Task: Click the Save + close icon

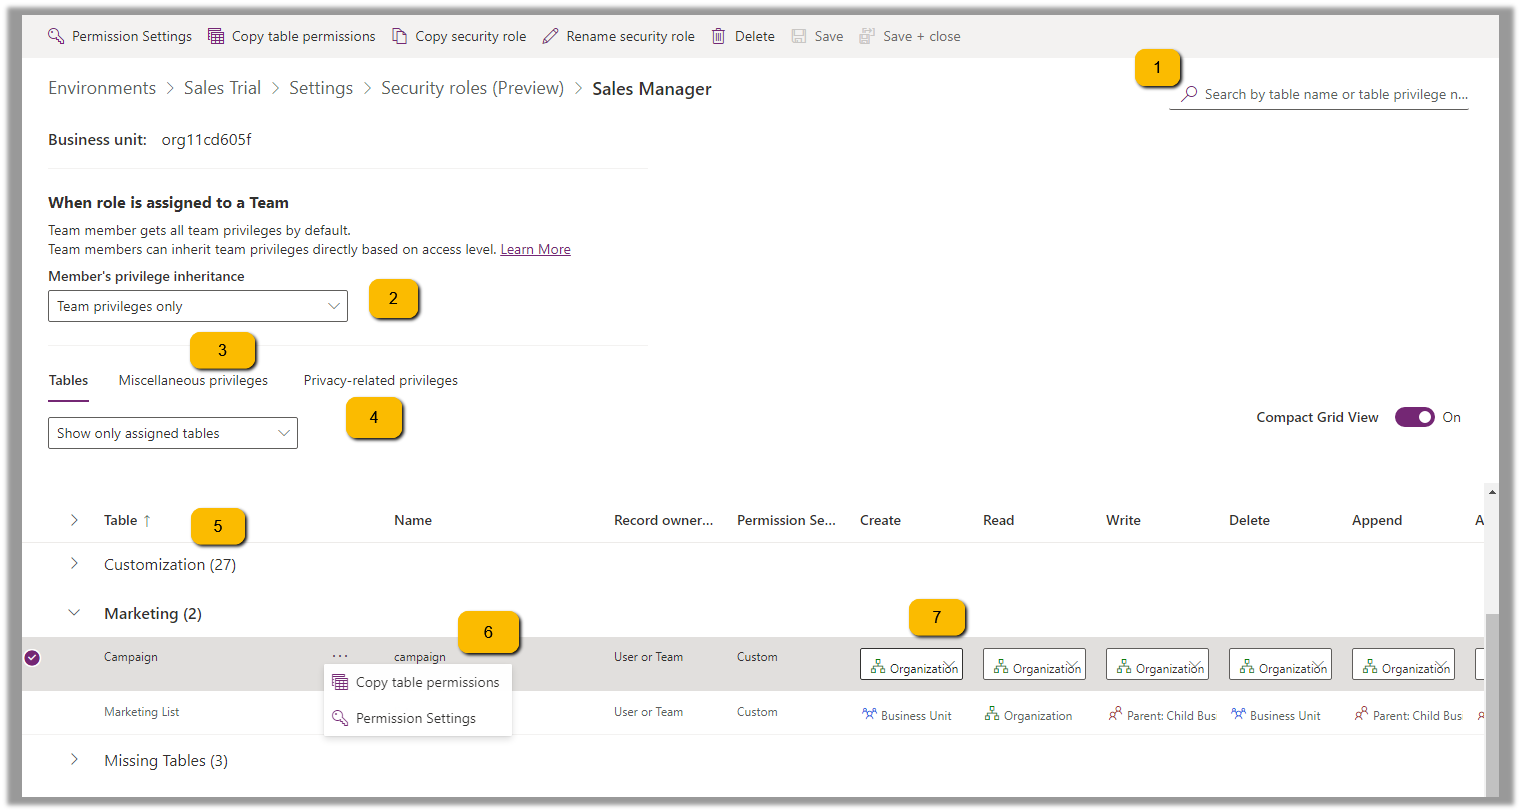Action: [x=867, y=36]
